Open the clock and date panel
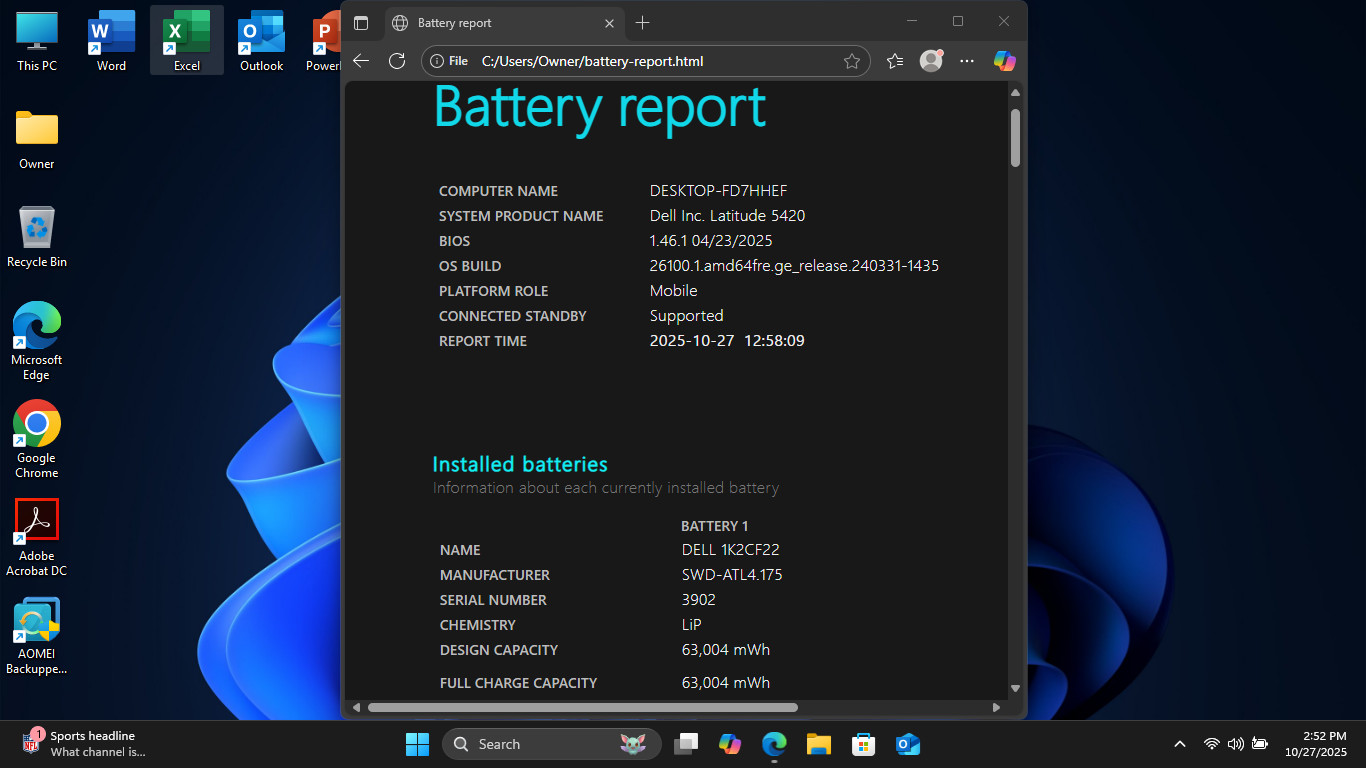The image size is (1366, 768). (1317, 744)
